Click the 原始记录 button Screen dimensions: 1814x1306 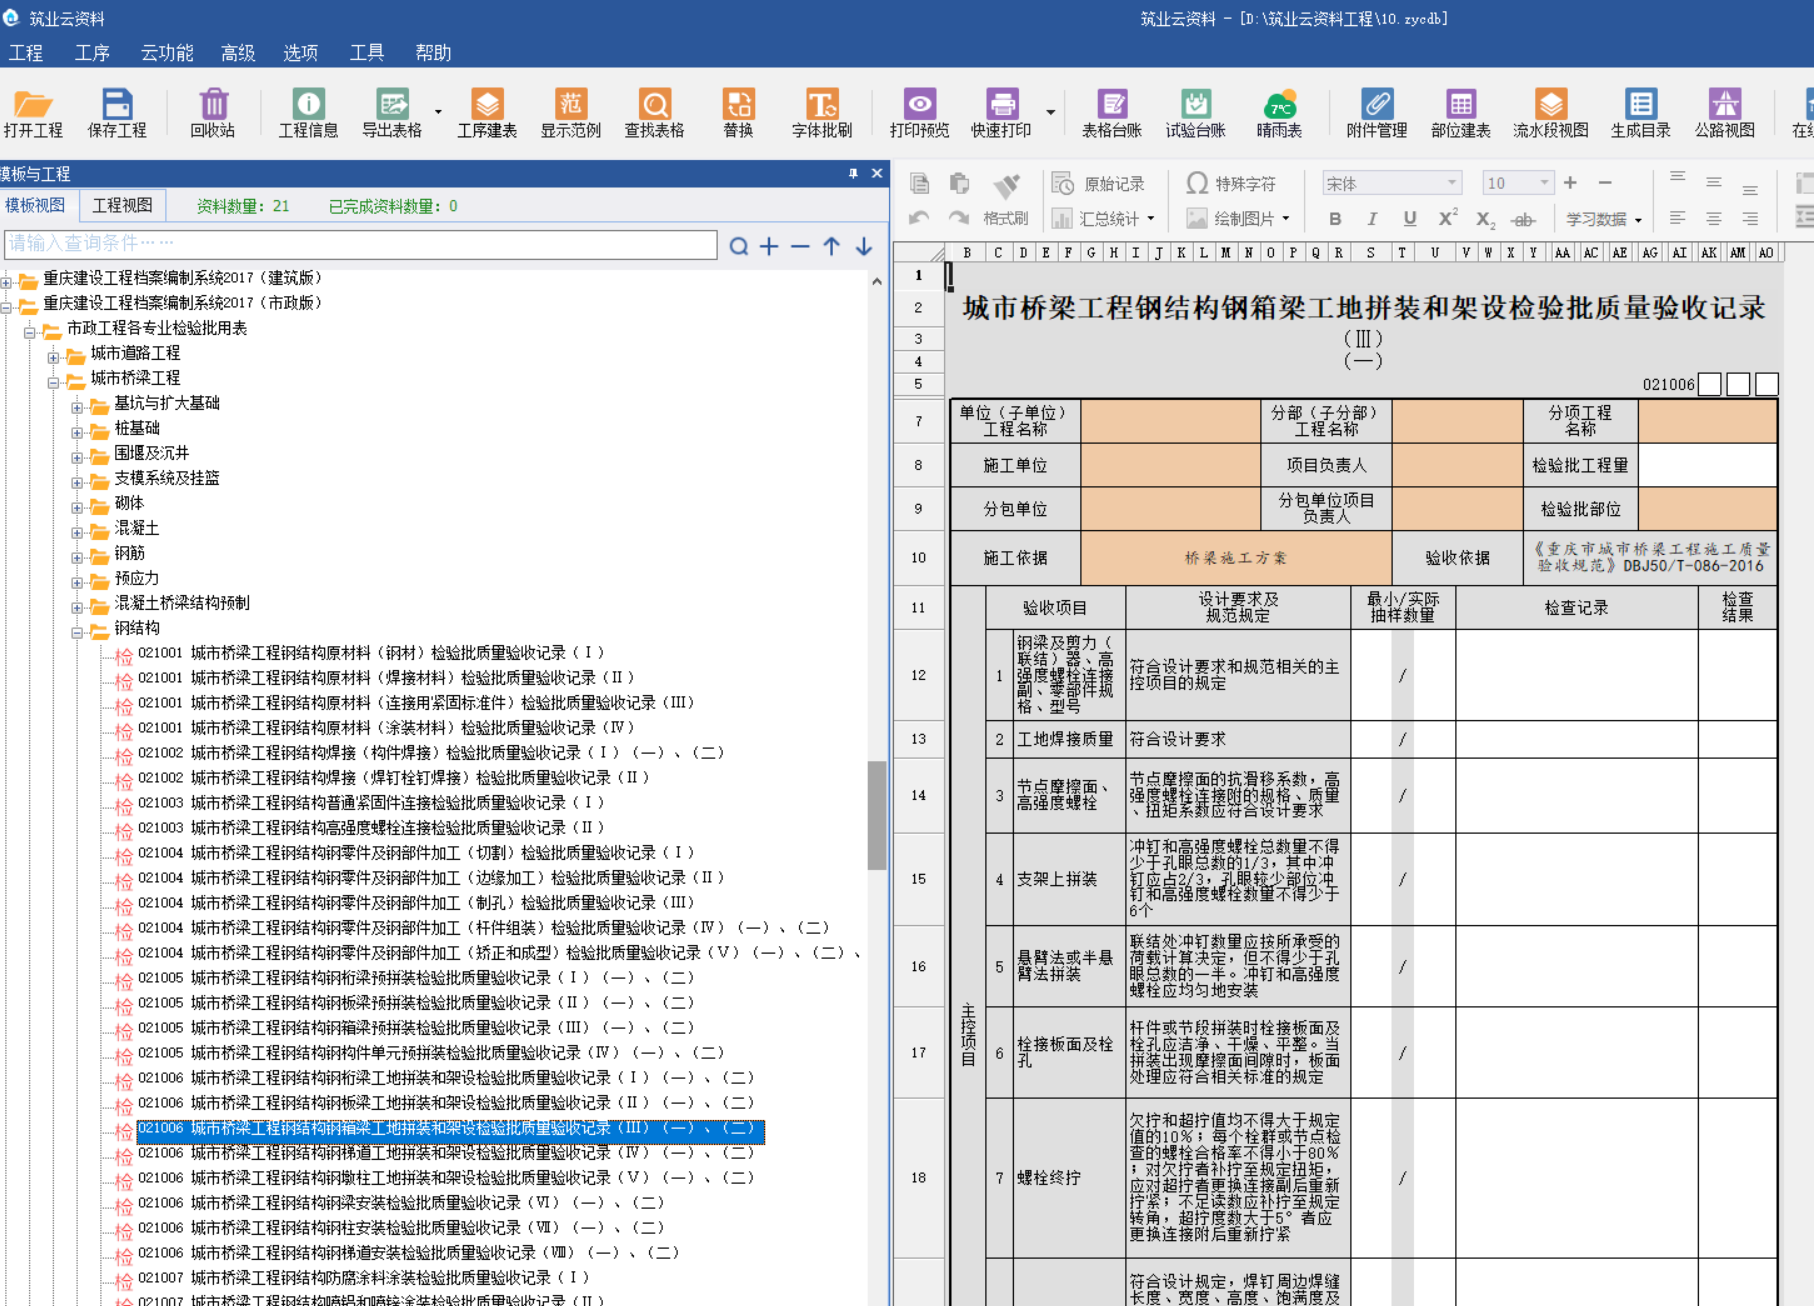pos(1098,184)
